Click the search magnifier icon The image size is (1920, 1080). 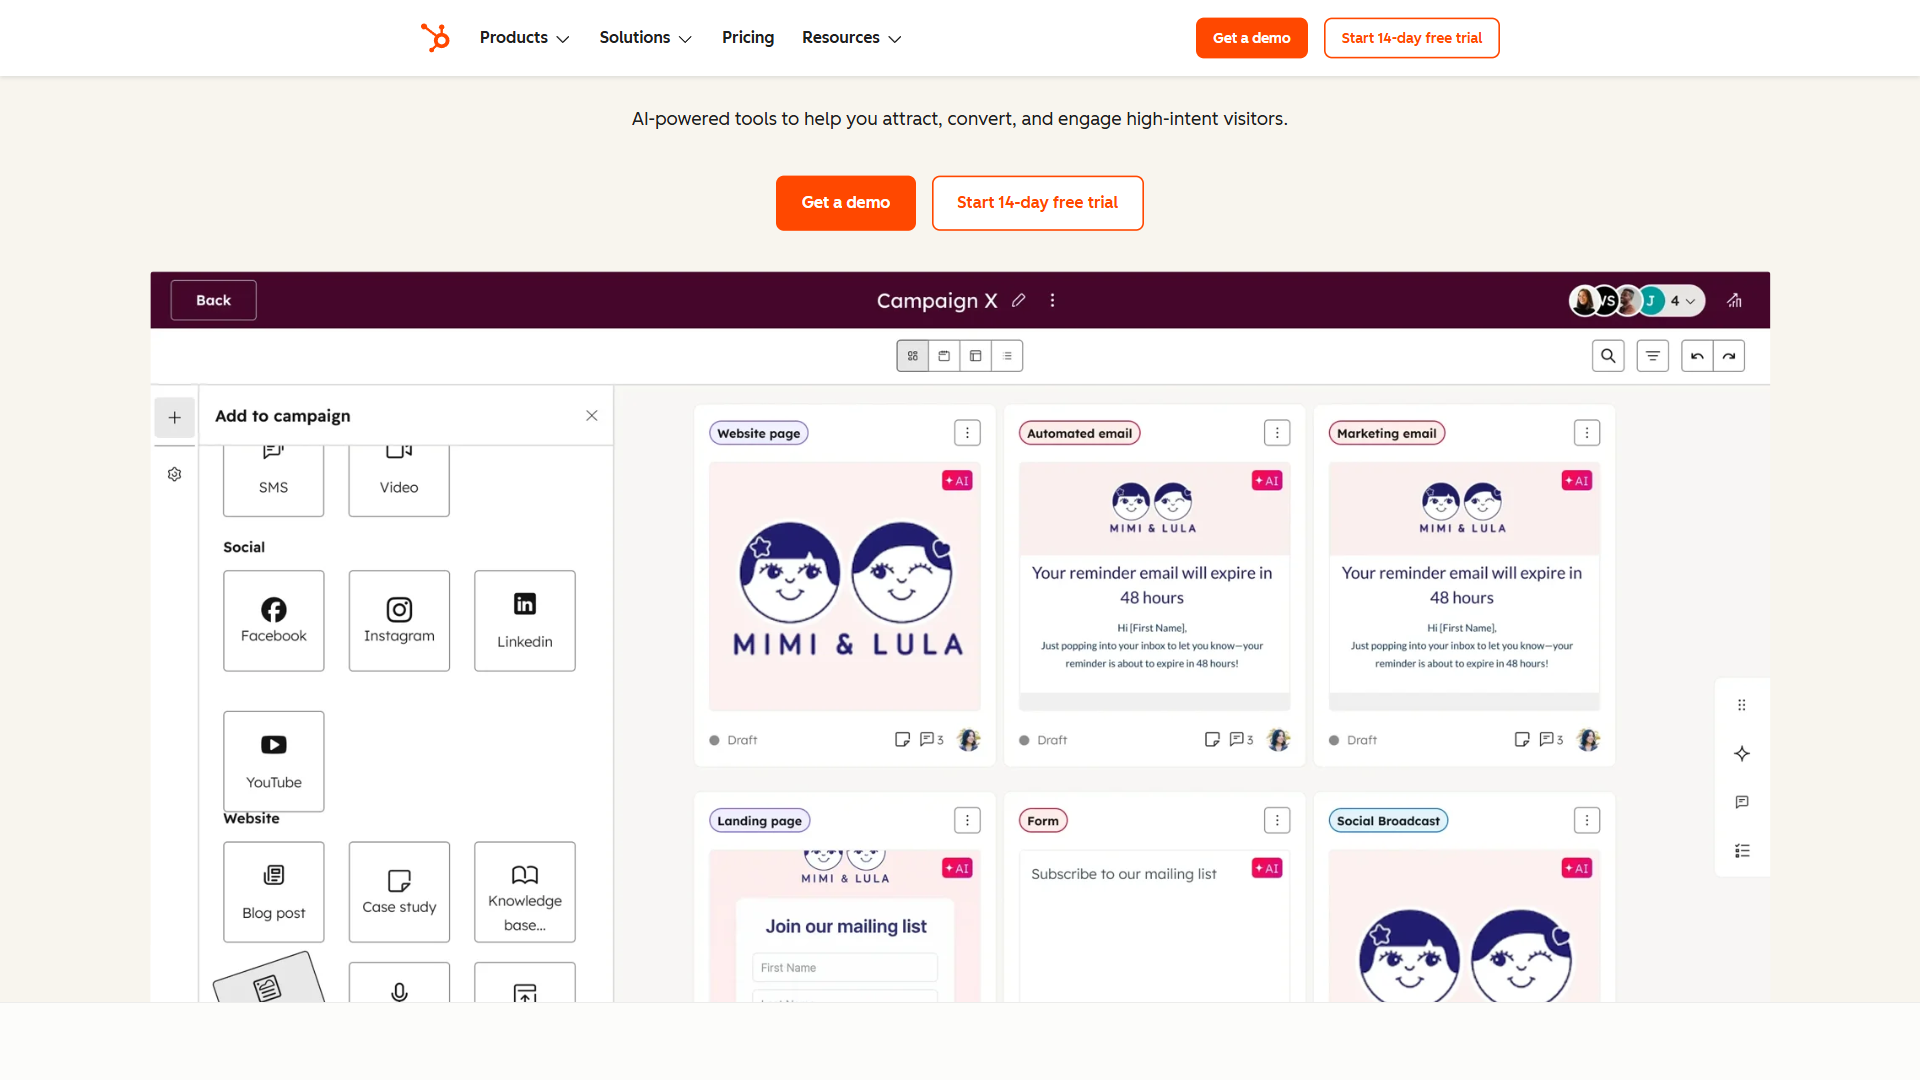1608,356
